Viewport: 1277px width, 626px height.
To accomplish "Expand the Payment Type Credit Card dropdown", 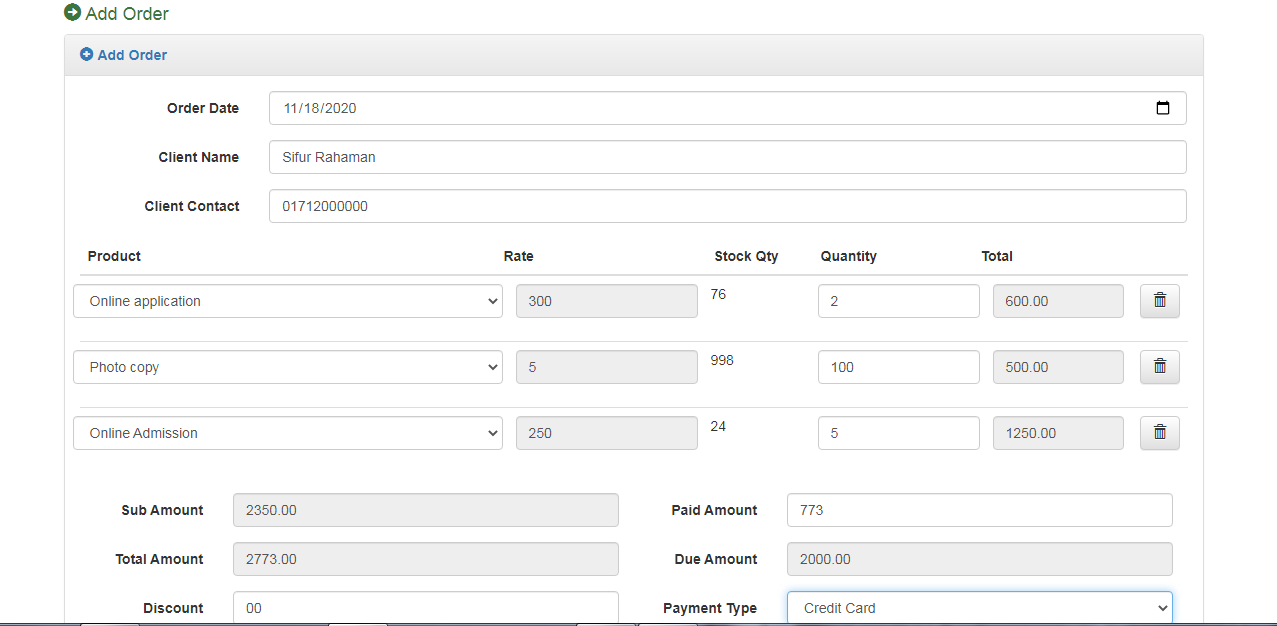I will [x=979, y=608].
